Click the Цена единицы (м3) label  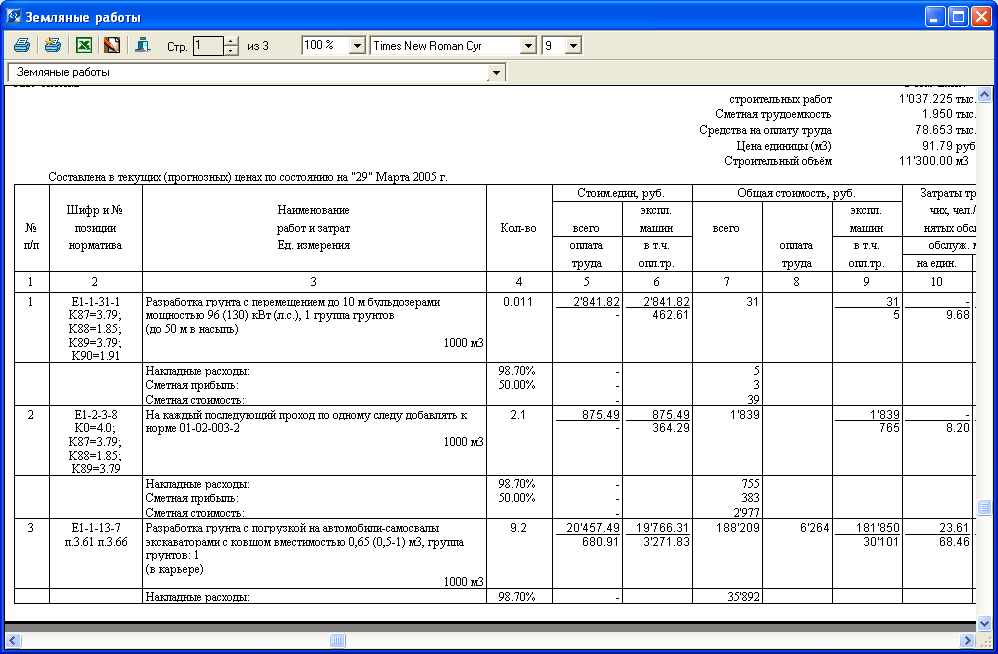click(x=784, y=146)
